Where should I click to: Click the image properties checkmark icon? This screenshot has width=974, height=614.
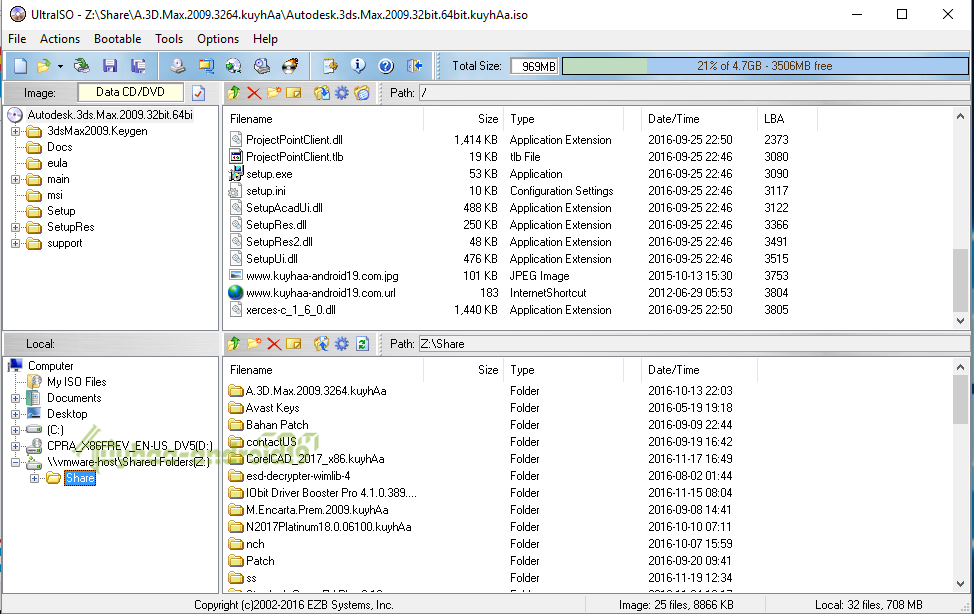point(199,93)
